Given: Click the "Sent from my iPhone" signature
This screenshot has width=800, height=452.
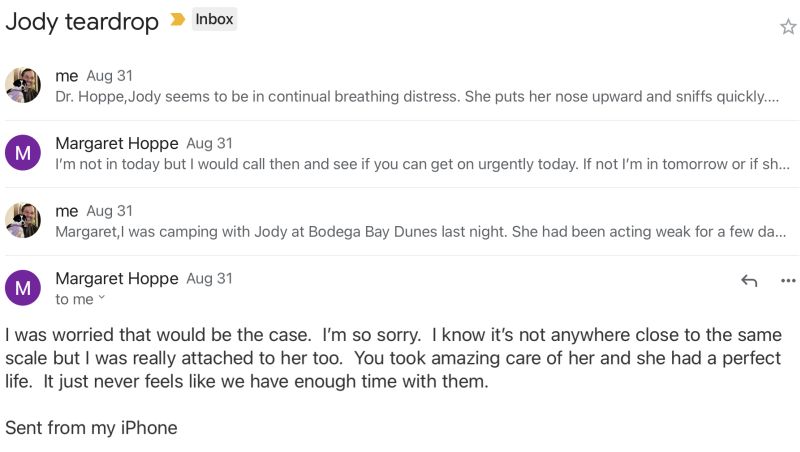Looking at the screenshot, I should [91, 428].
